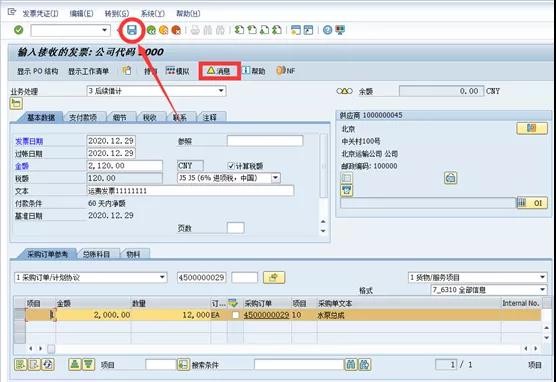
Task: Click the 显示 PO 结构 button
Action: tap(38, 71)
